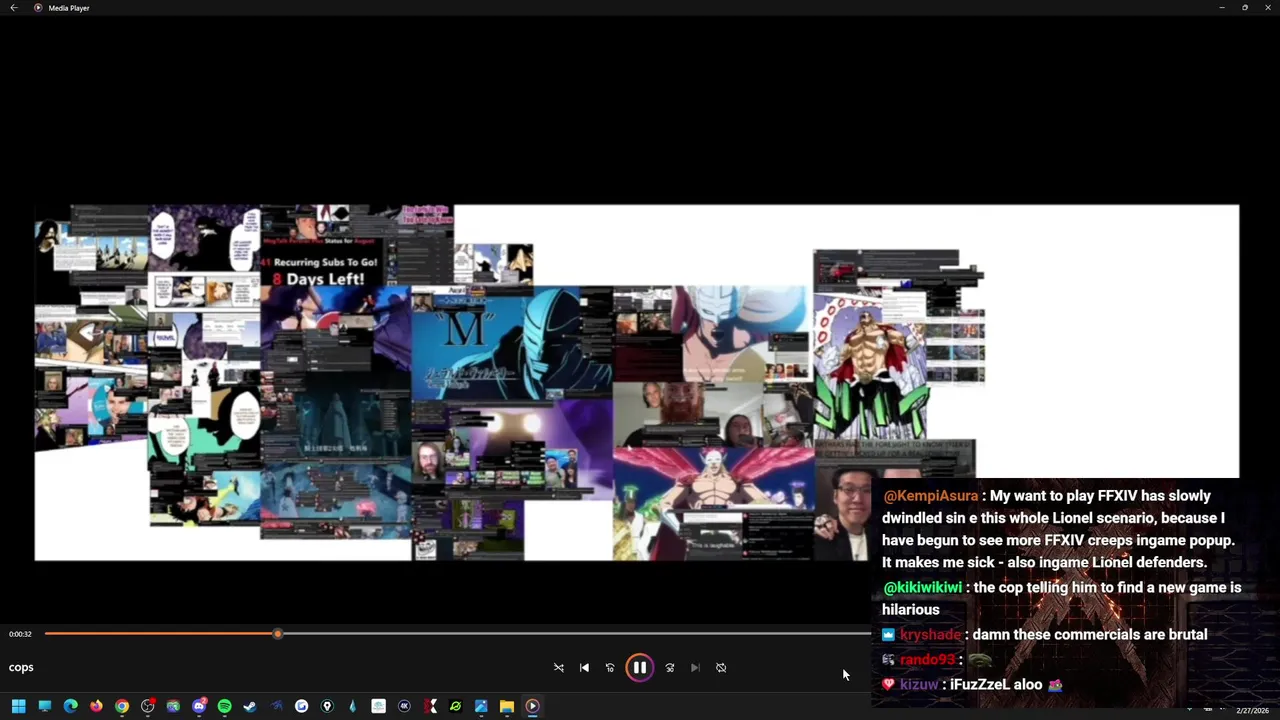Image resolution: width=1280 pixels, height=720 pixels.
Task: Click the rando93 username in chat overlay
Action: point(927,659)
